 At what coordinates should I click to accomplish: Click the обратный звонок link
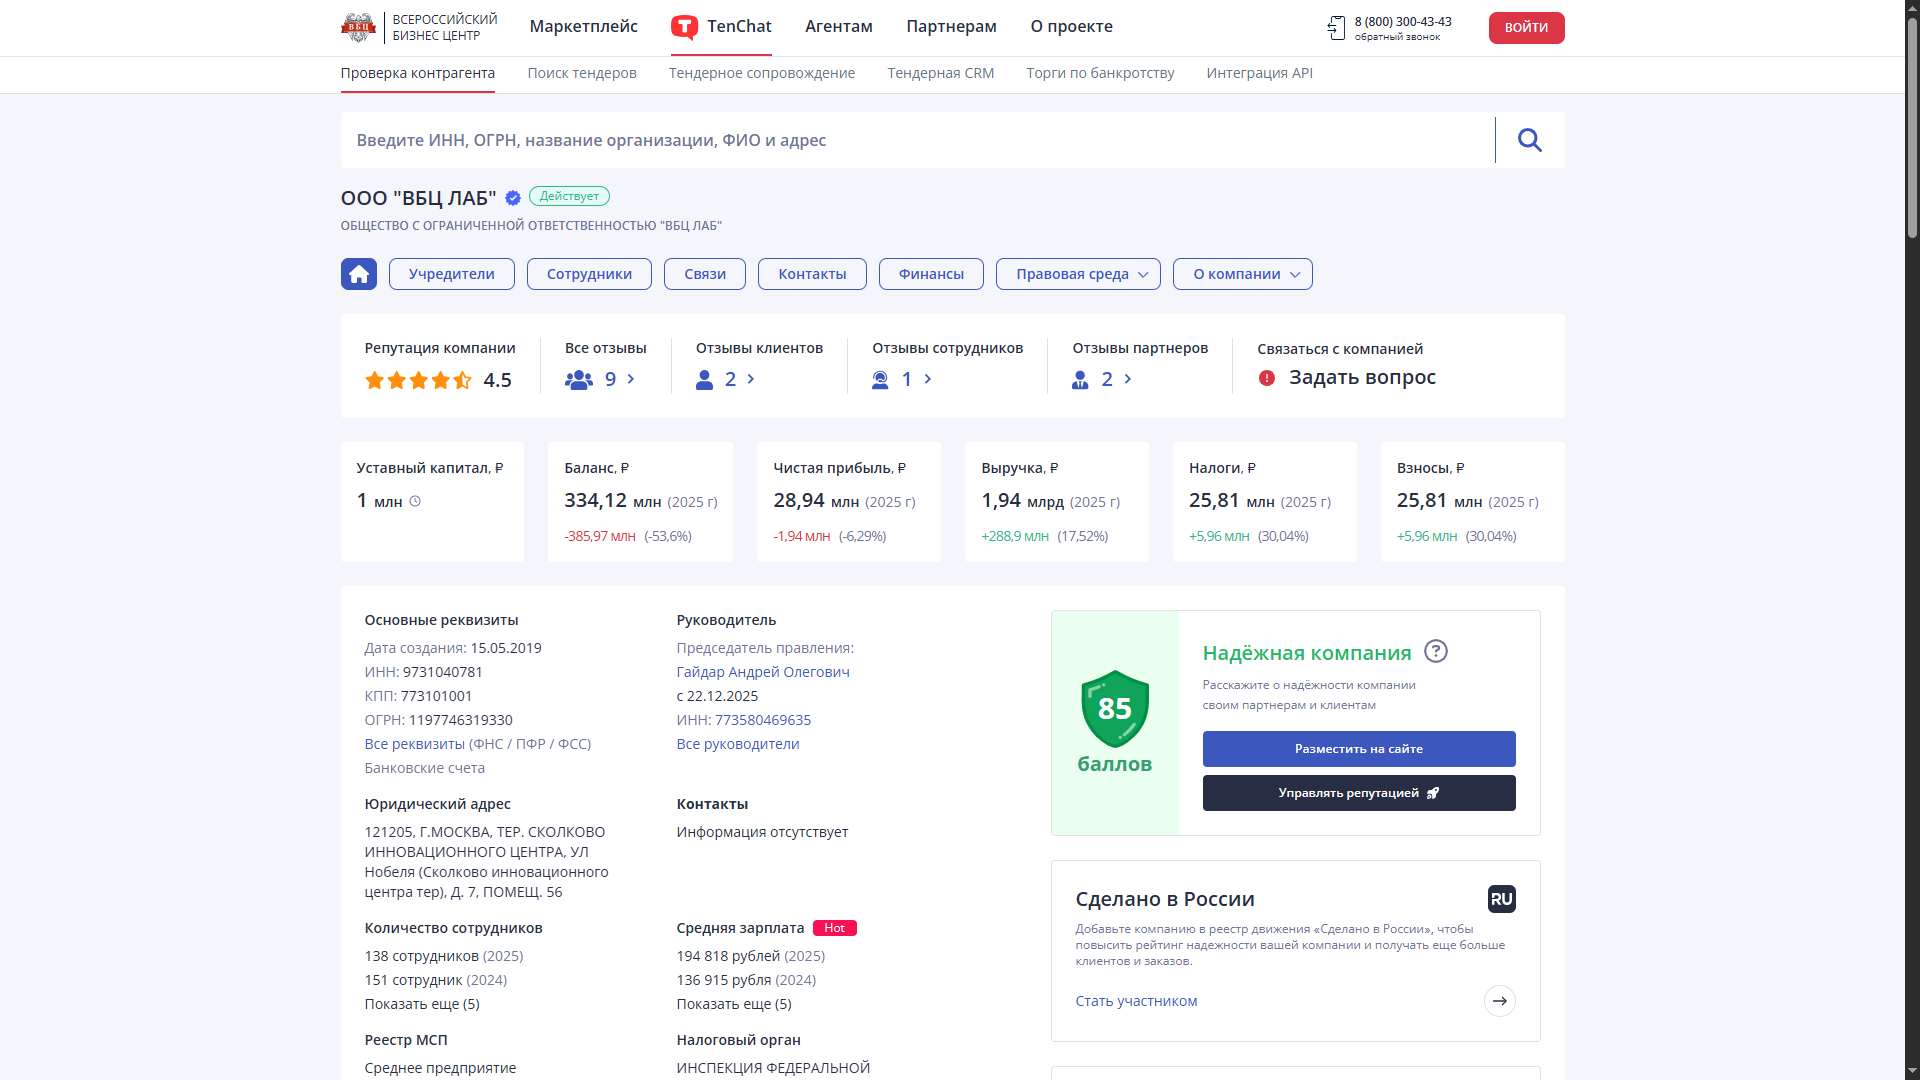click(1398, 38)
